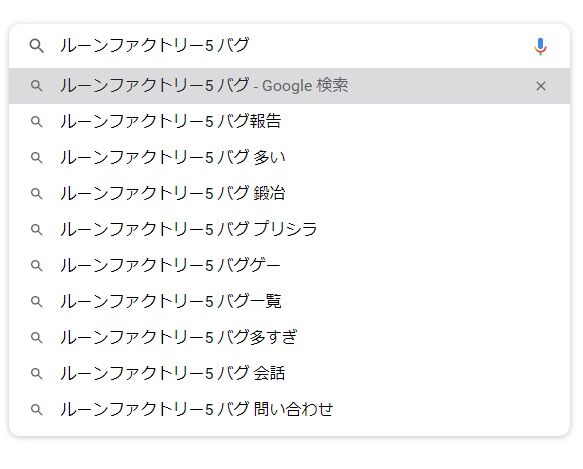Screen dimensions: 583x469
Task: Select the 'ルーンファクトリー5 バグ 問い合わせ' suggestion
Action: (289, 409)
